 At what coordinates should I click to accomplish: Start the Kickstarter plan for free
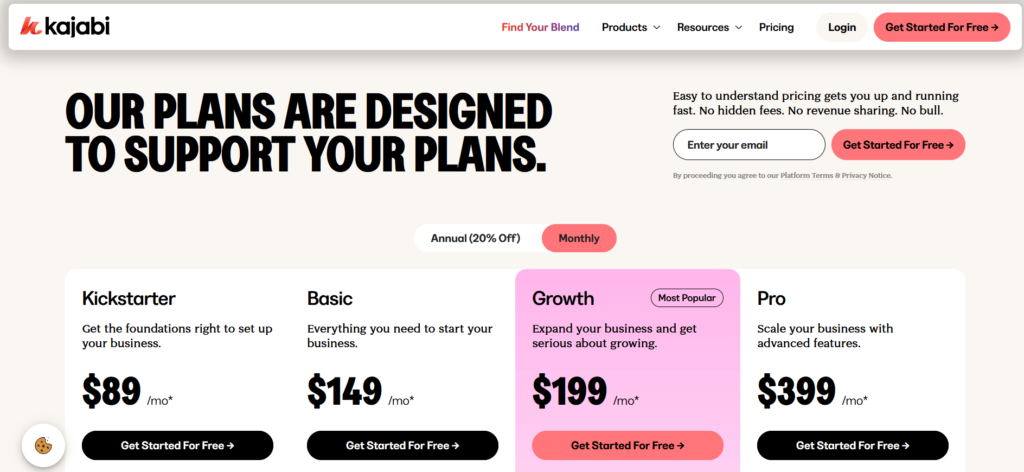[177, 445]
